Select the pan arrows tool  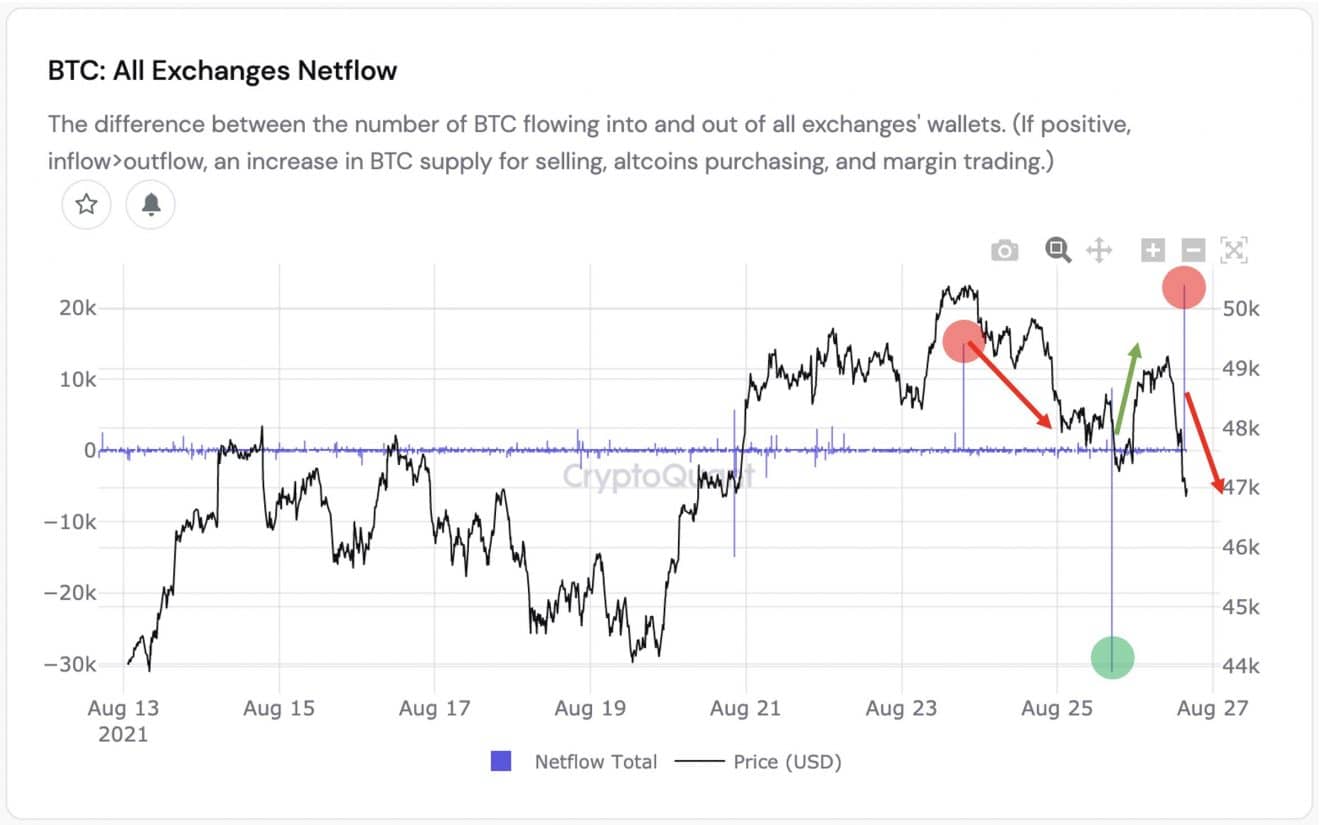[x=1099, y=250]
